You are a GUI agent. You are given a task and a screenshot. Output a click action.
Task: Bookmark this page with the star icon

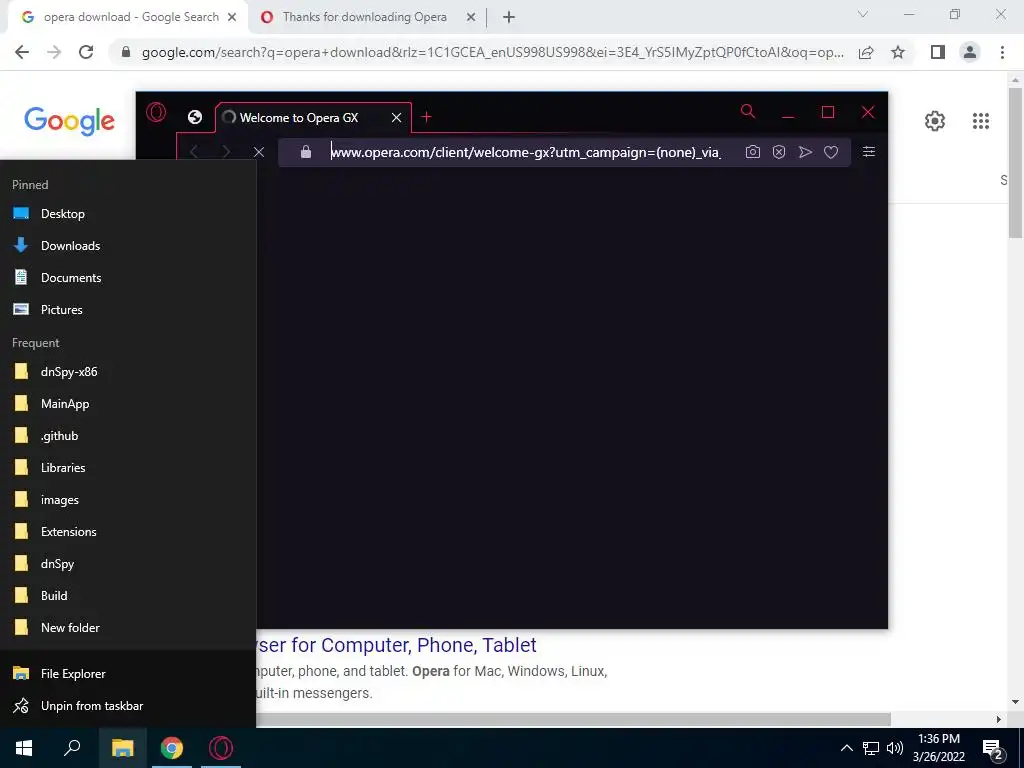click(x=898, y=52)
